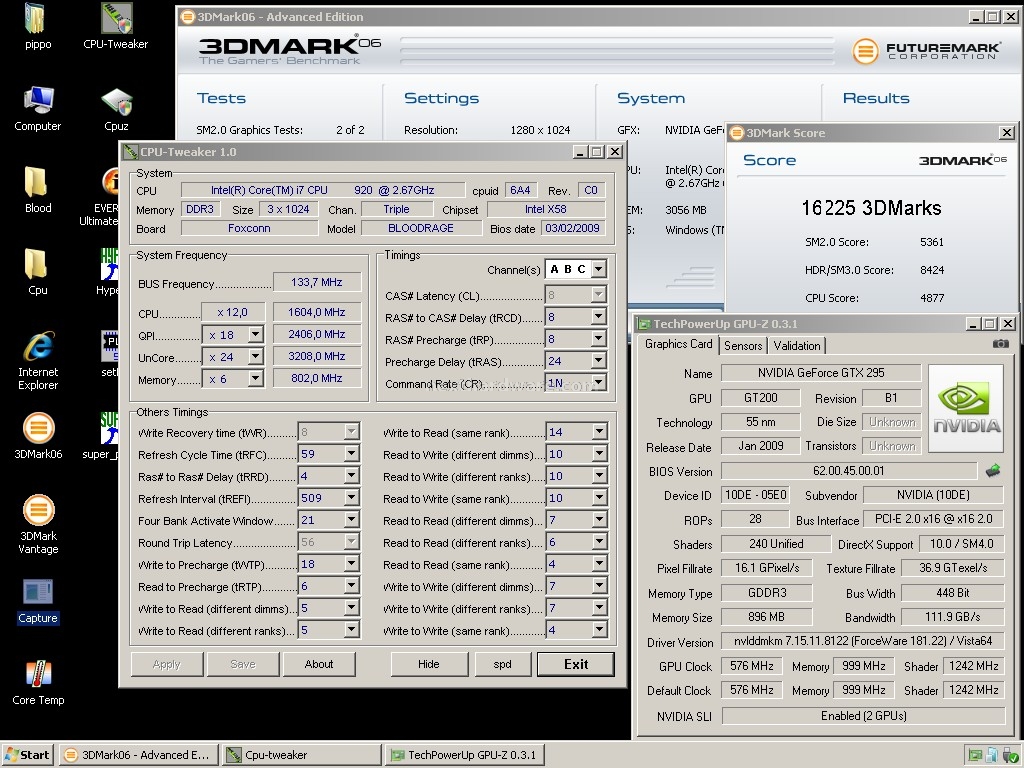The width and height of the screenshot is (1024, 768).
Task: Click the Futuremark Corporation logo
Action: [x=926, y=50]
